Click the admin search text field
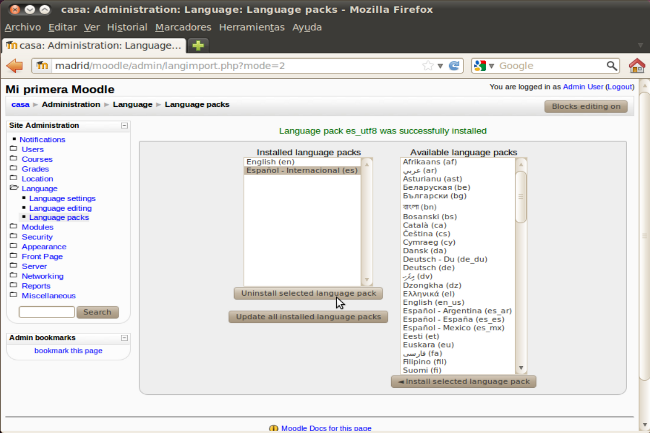 tap(46, 312)
